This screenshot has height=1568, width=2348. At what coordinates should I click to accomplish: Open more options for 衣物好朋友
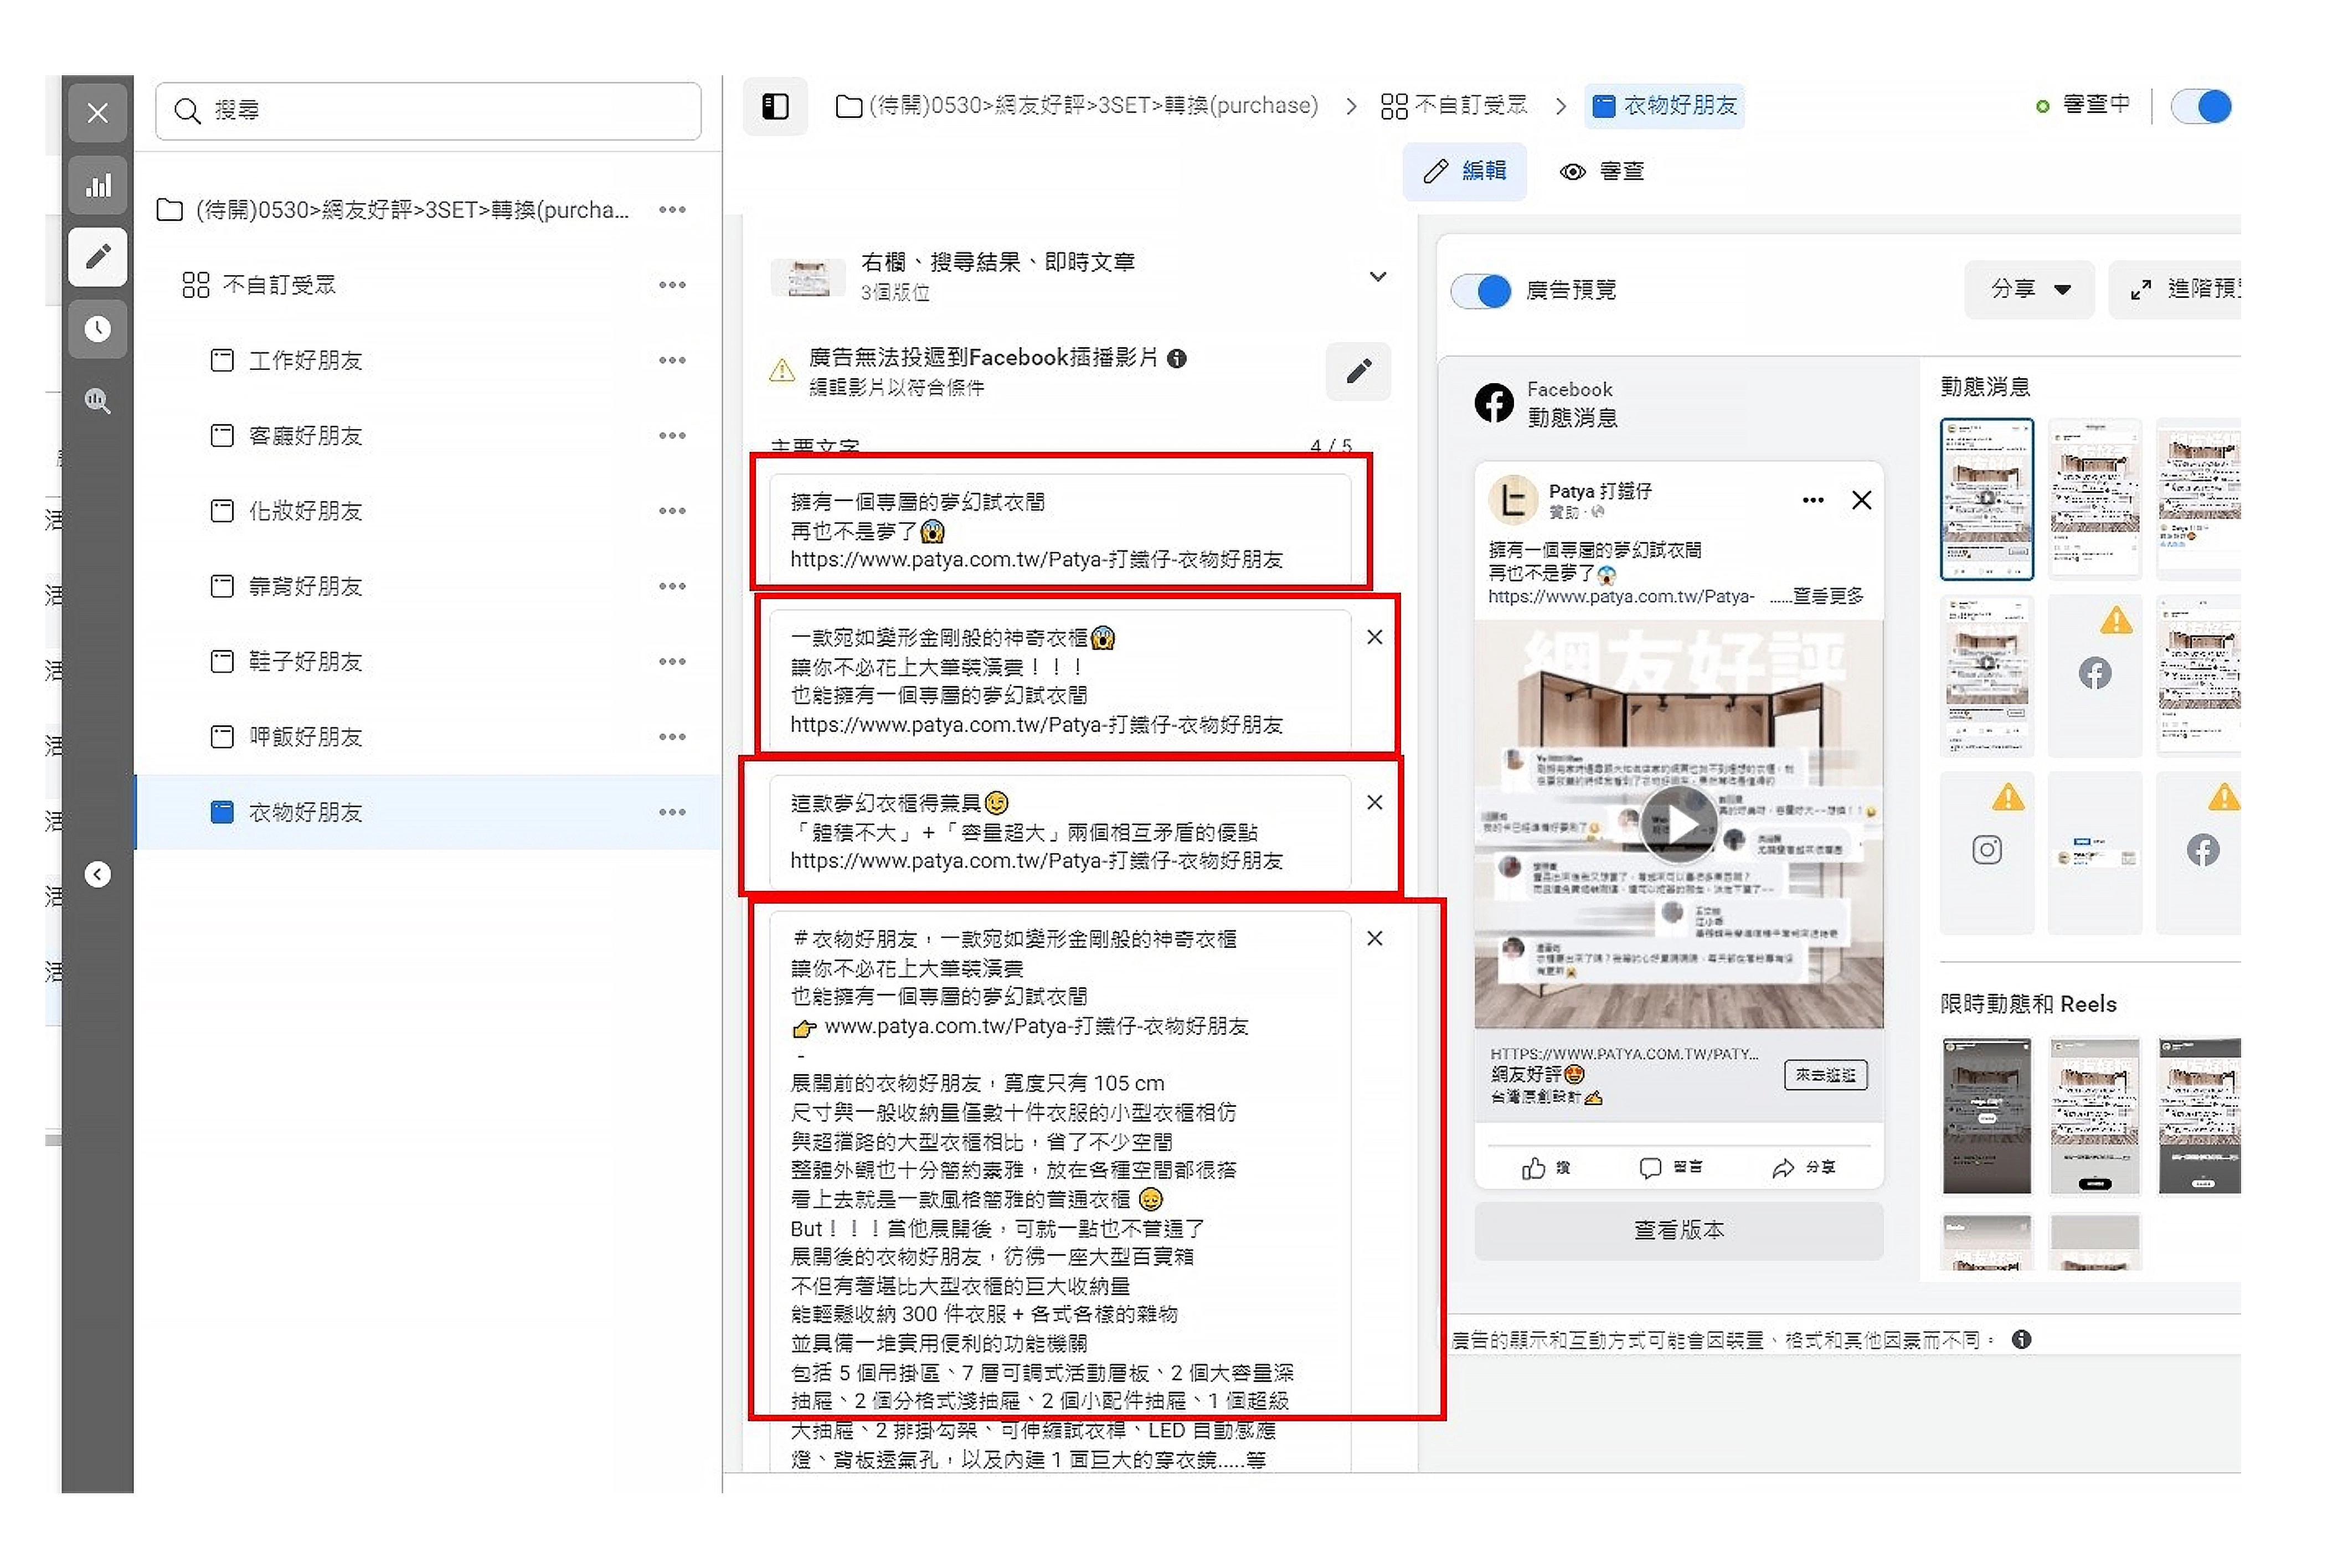click(672, 812)
